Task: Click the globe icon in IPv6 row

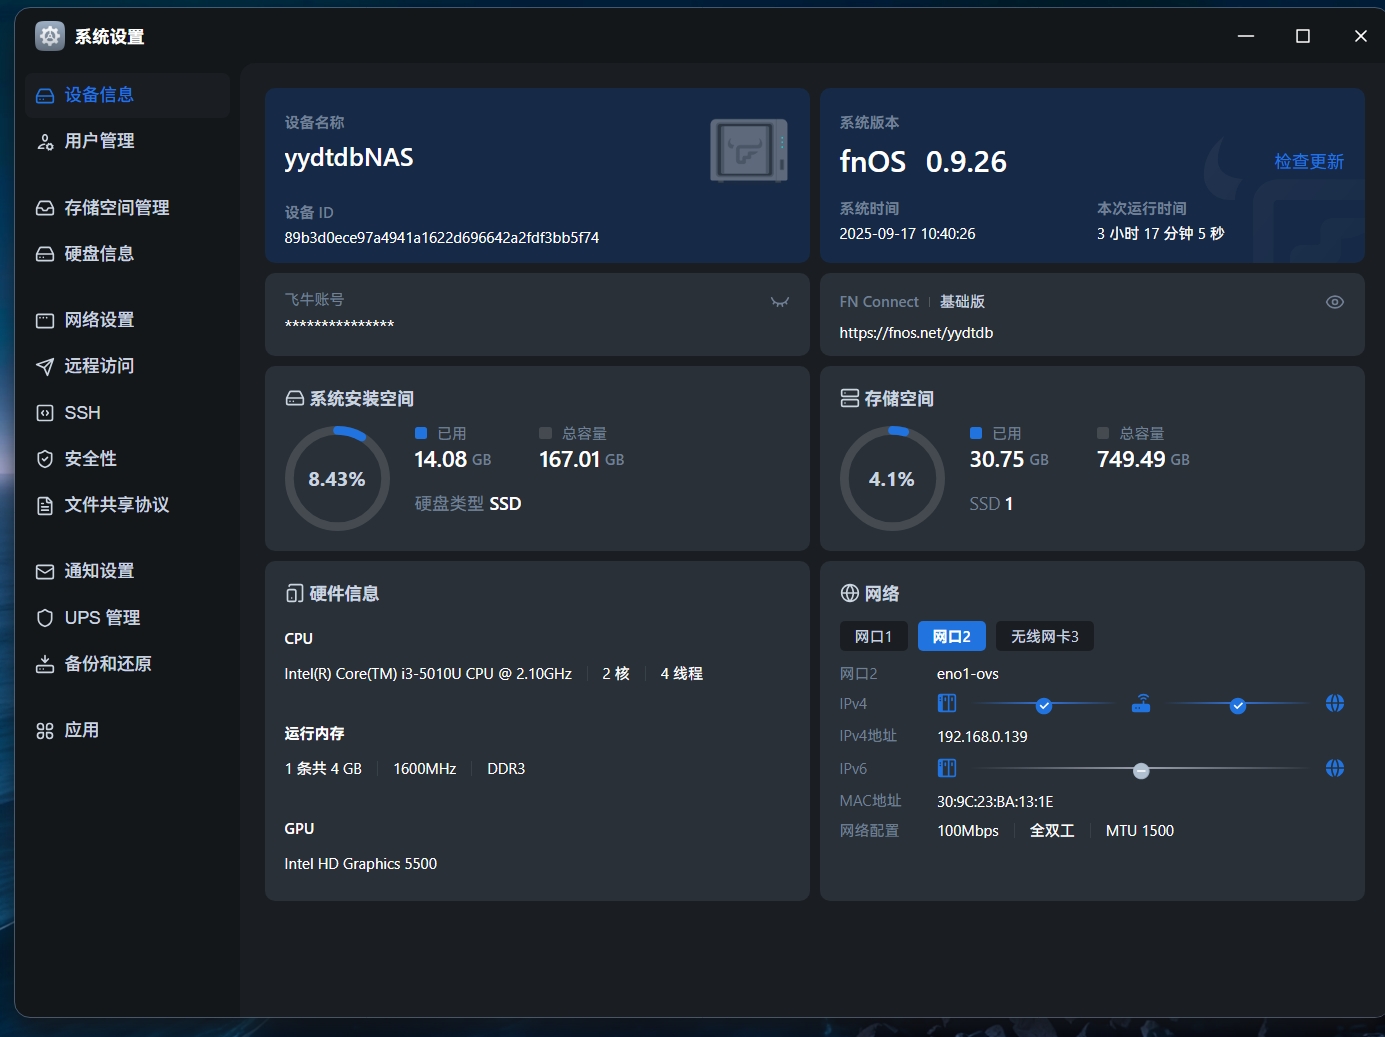Action: click(1334, 769)
